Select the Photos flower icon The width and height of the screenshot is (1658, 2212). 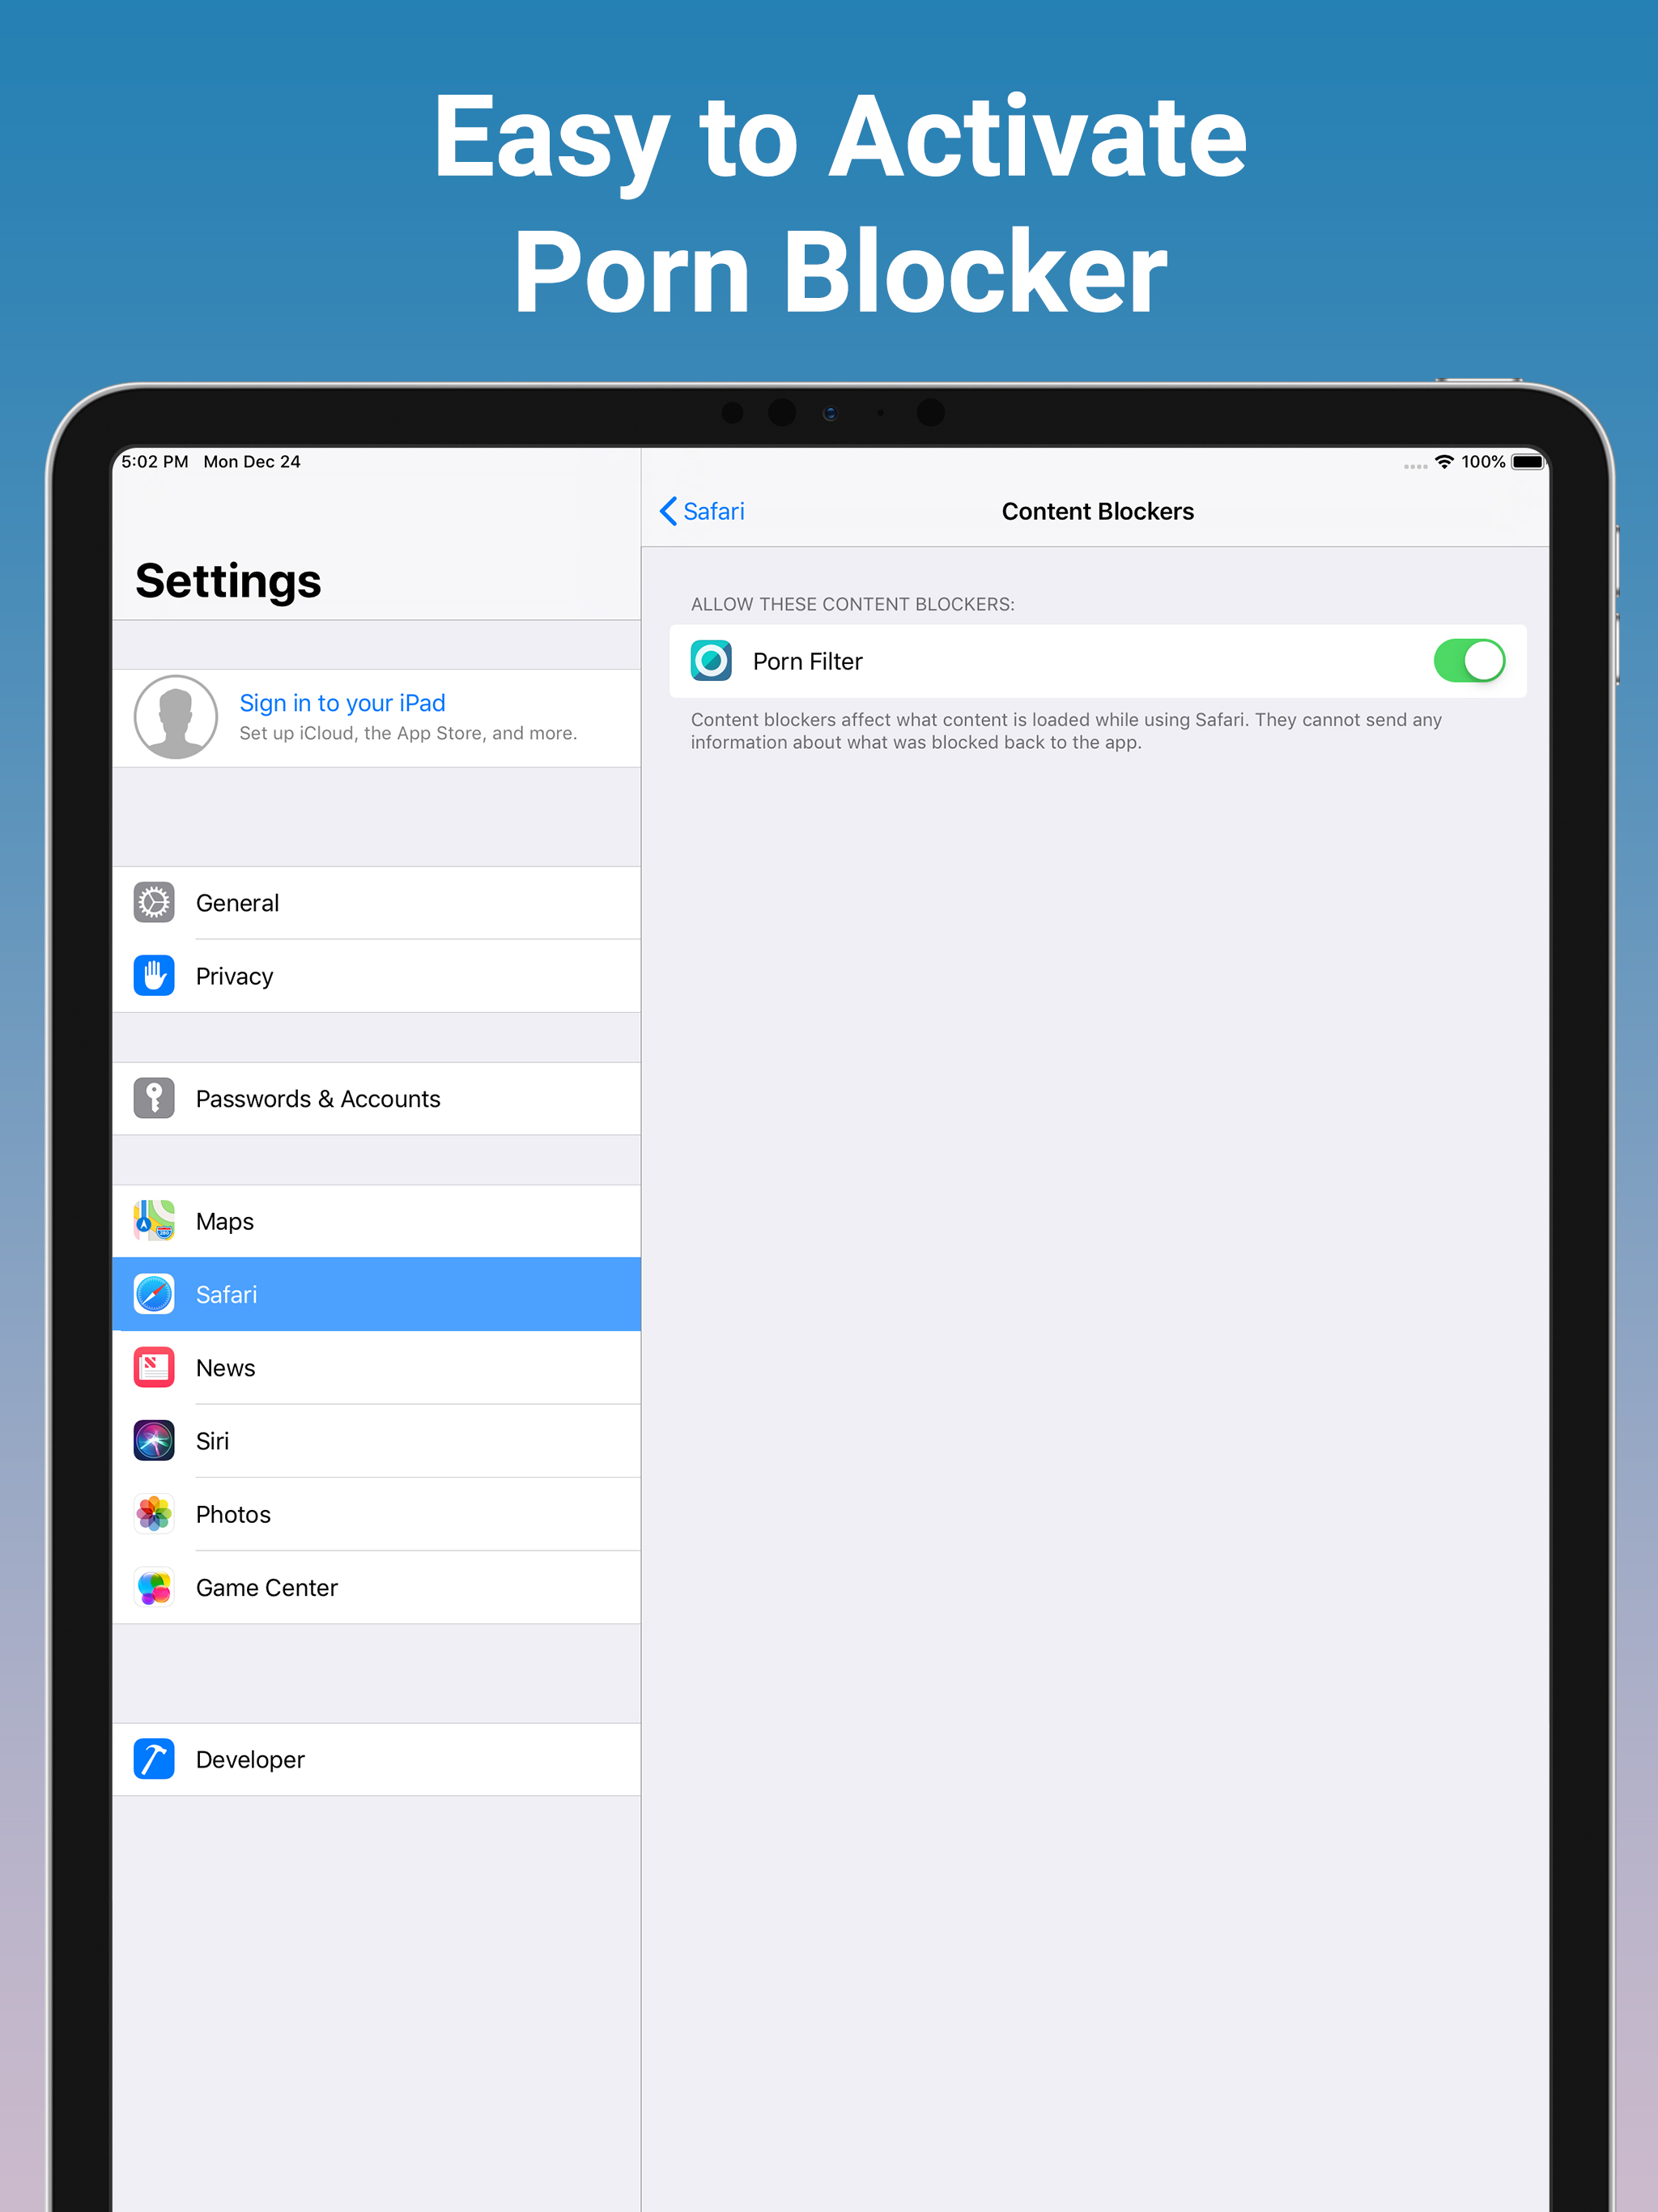154,1514
